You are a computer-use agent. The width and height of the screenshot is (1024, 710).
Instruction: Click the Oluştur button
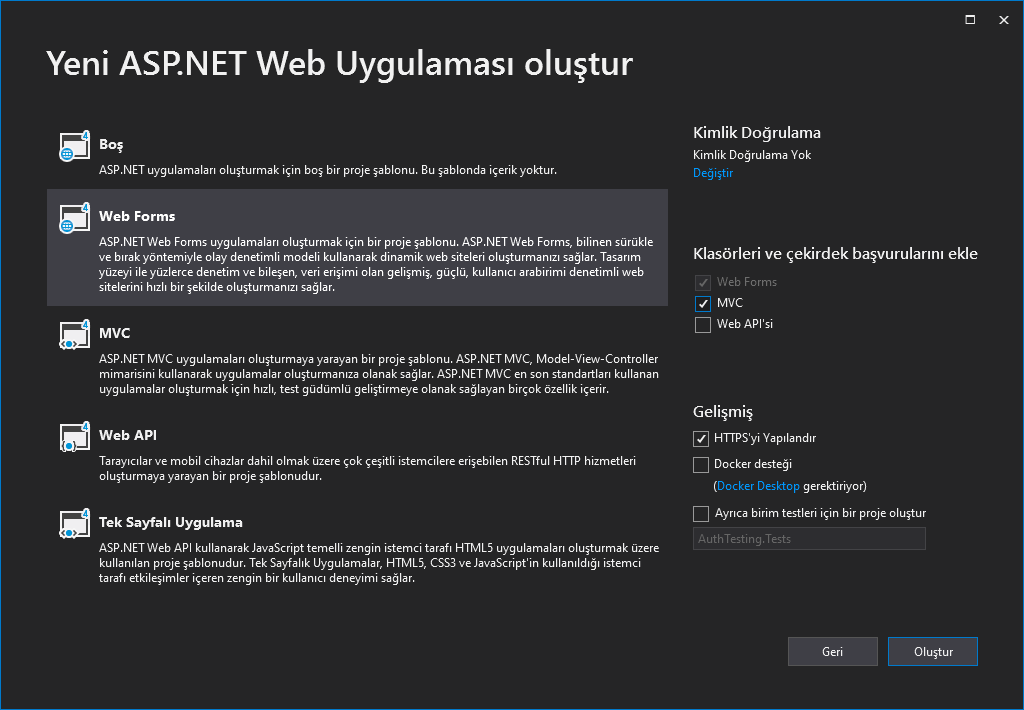coord(933,652)
